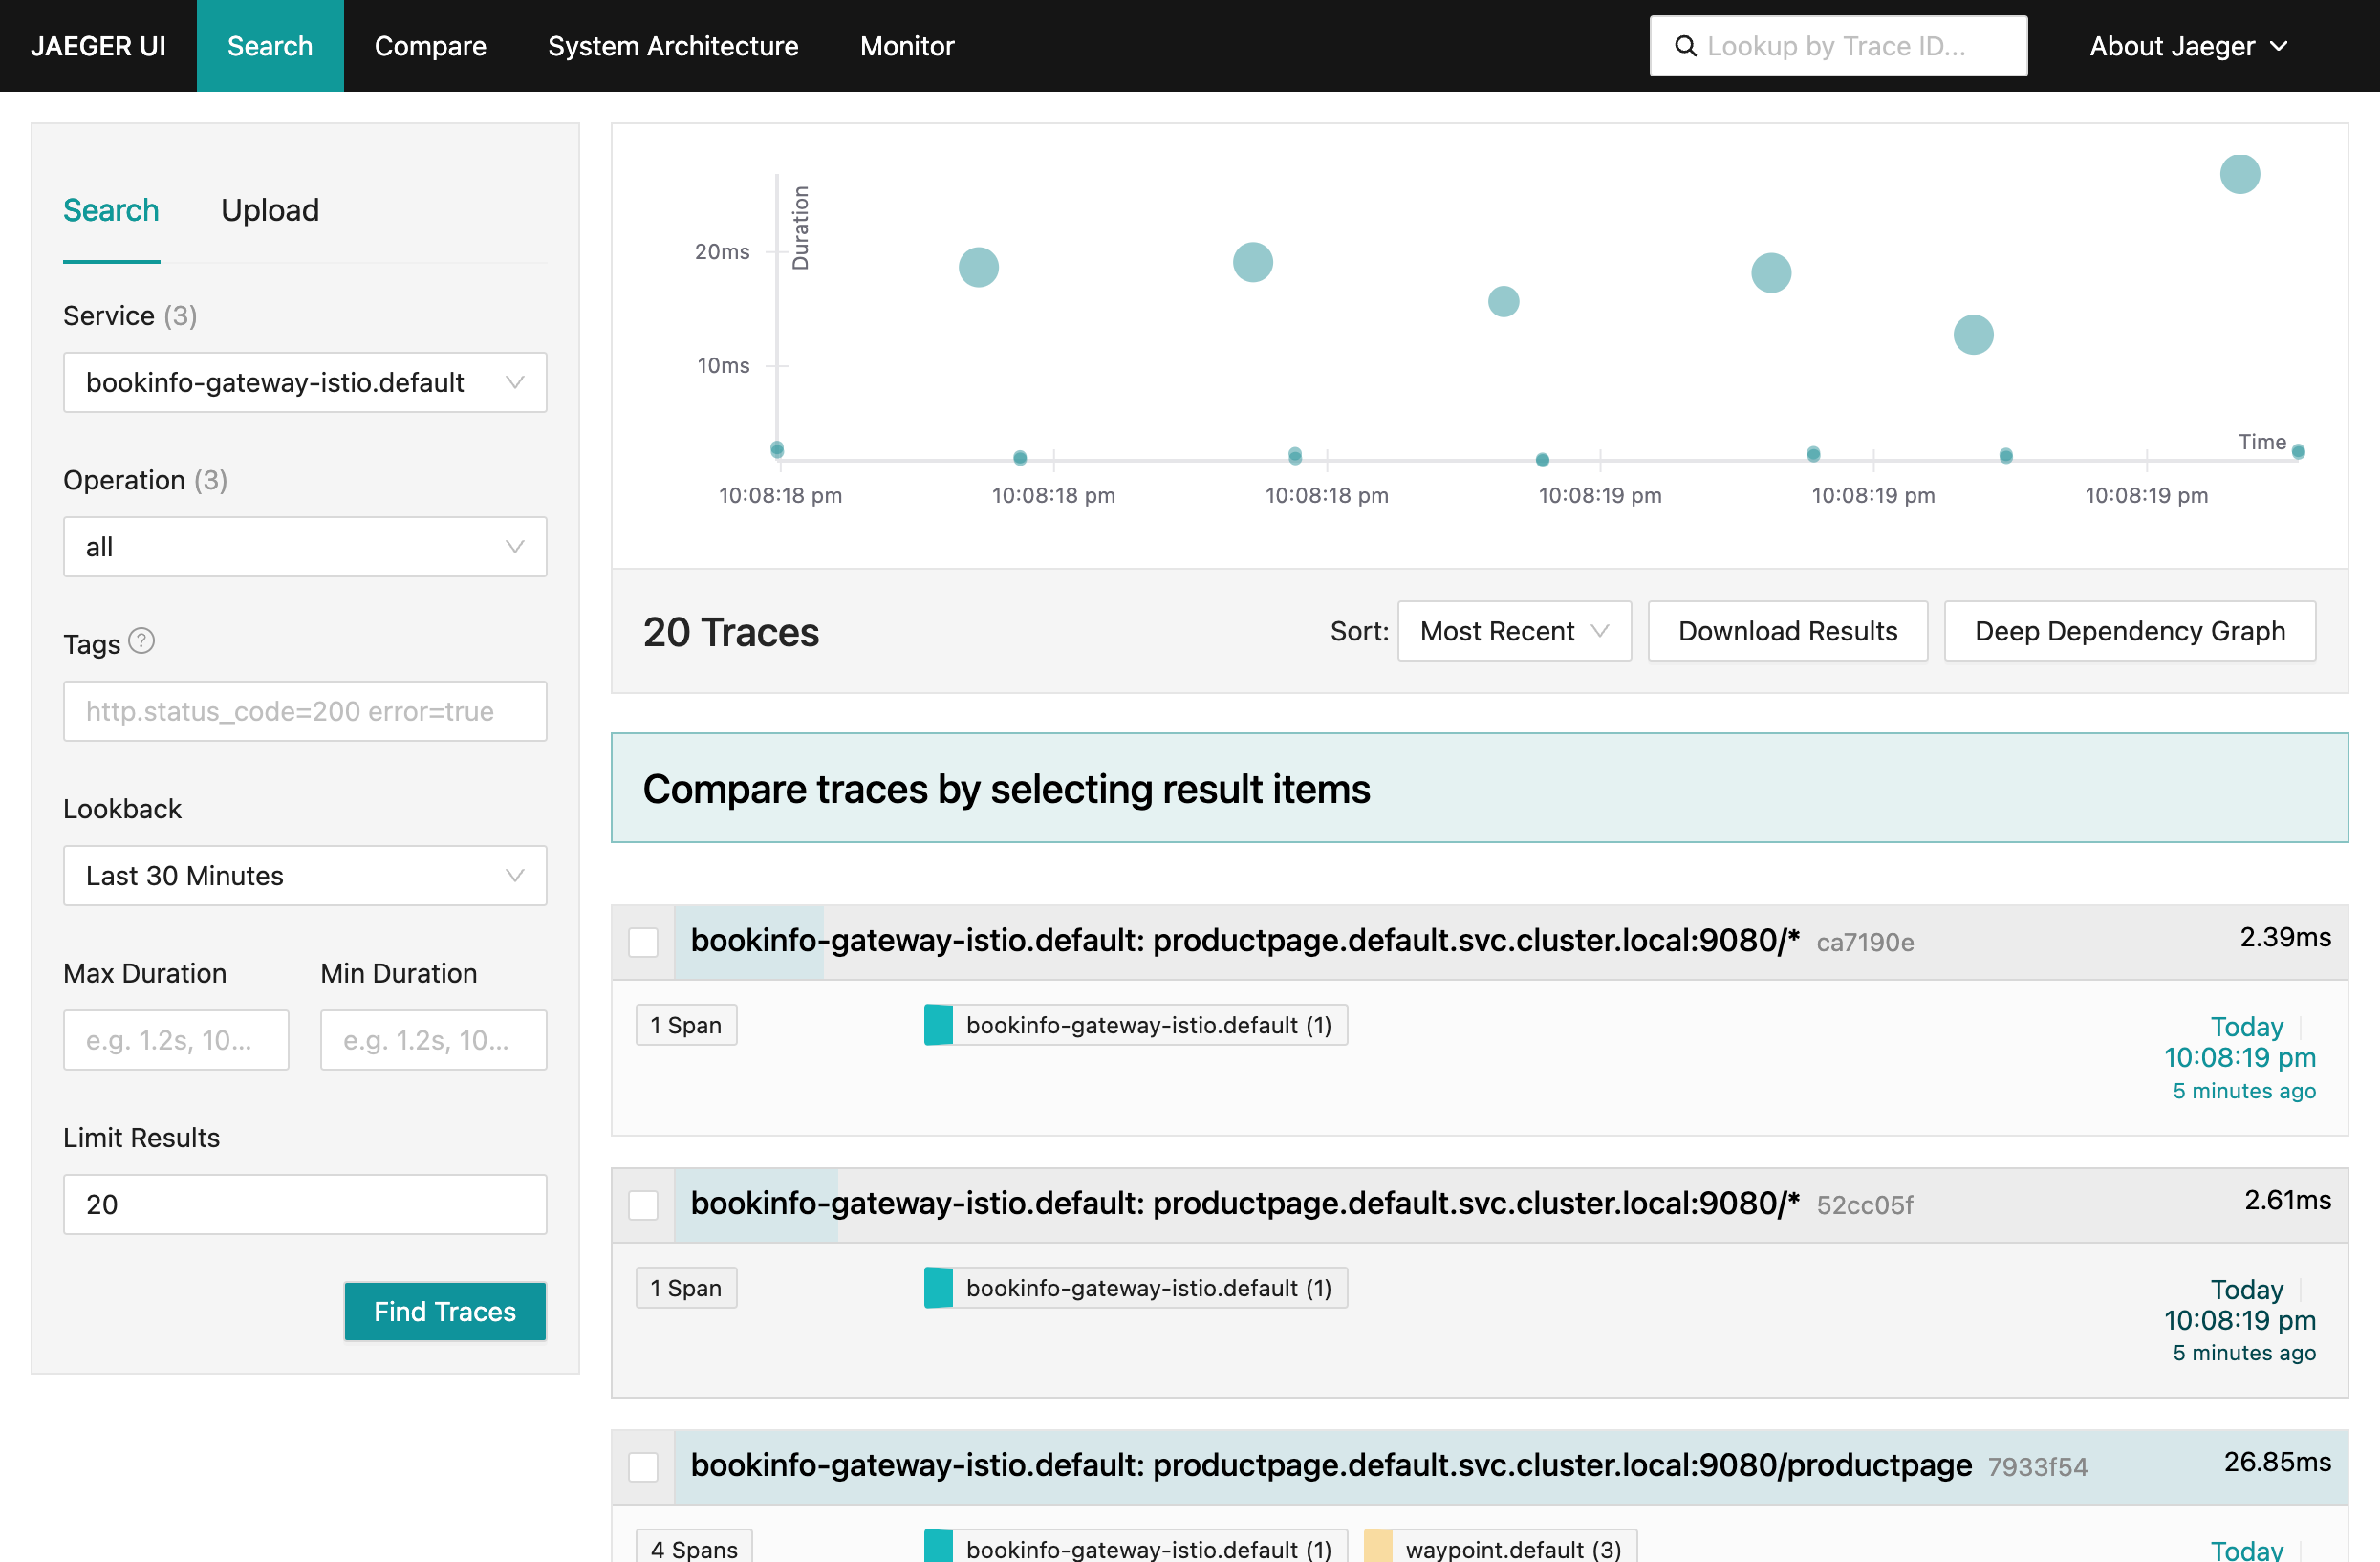This screenshot has width=2380, height=1562.
Task: Open System Architecture in top navigation
Action: click(673, 46)
